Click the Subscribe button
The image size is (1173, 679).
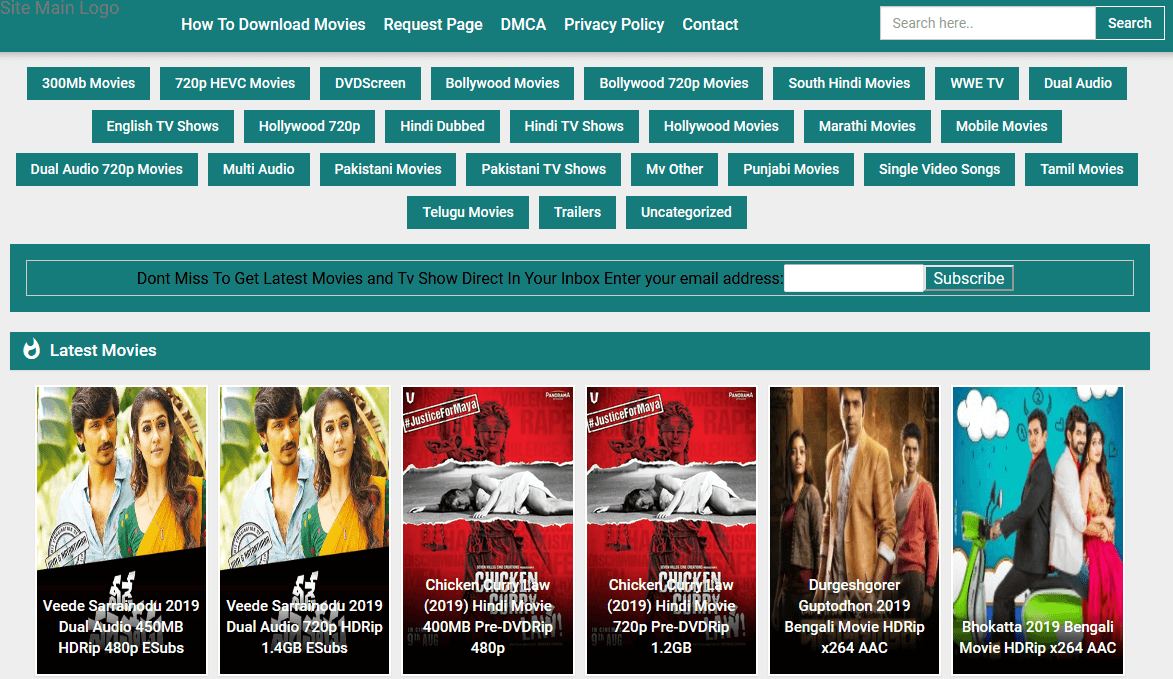[x=969, y=278]
